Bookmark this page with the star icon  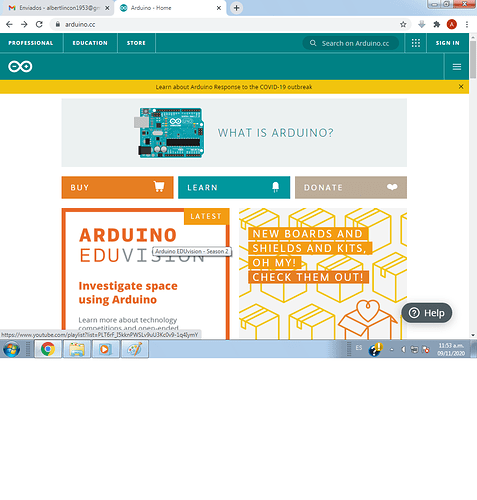point(403,24)
